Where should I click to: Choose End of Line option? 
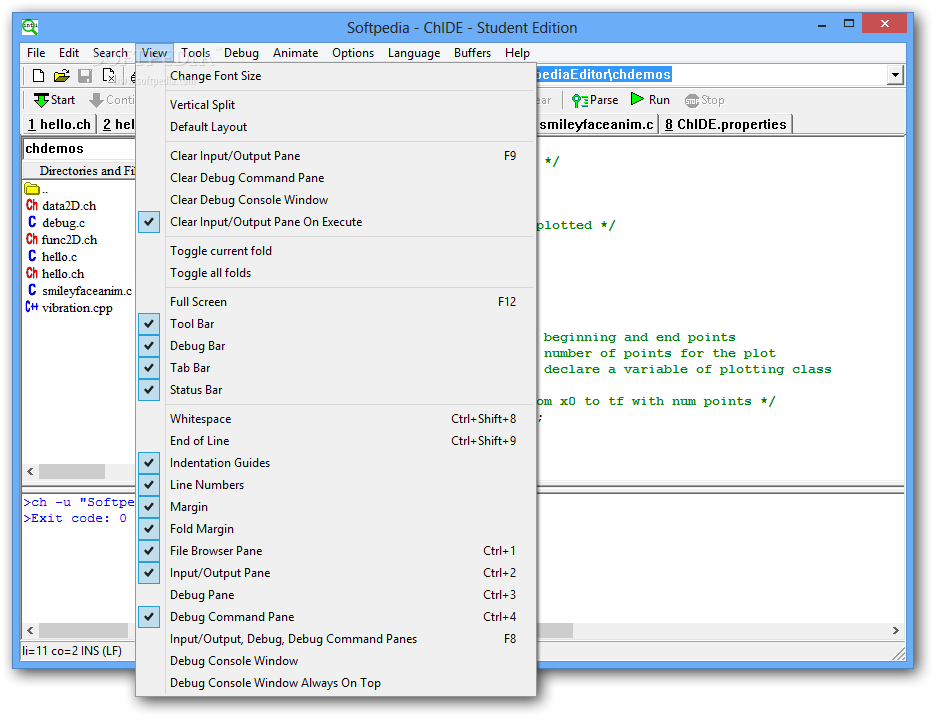pos(336,441)
